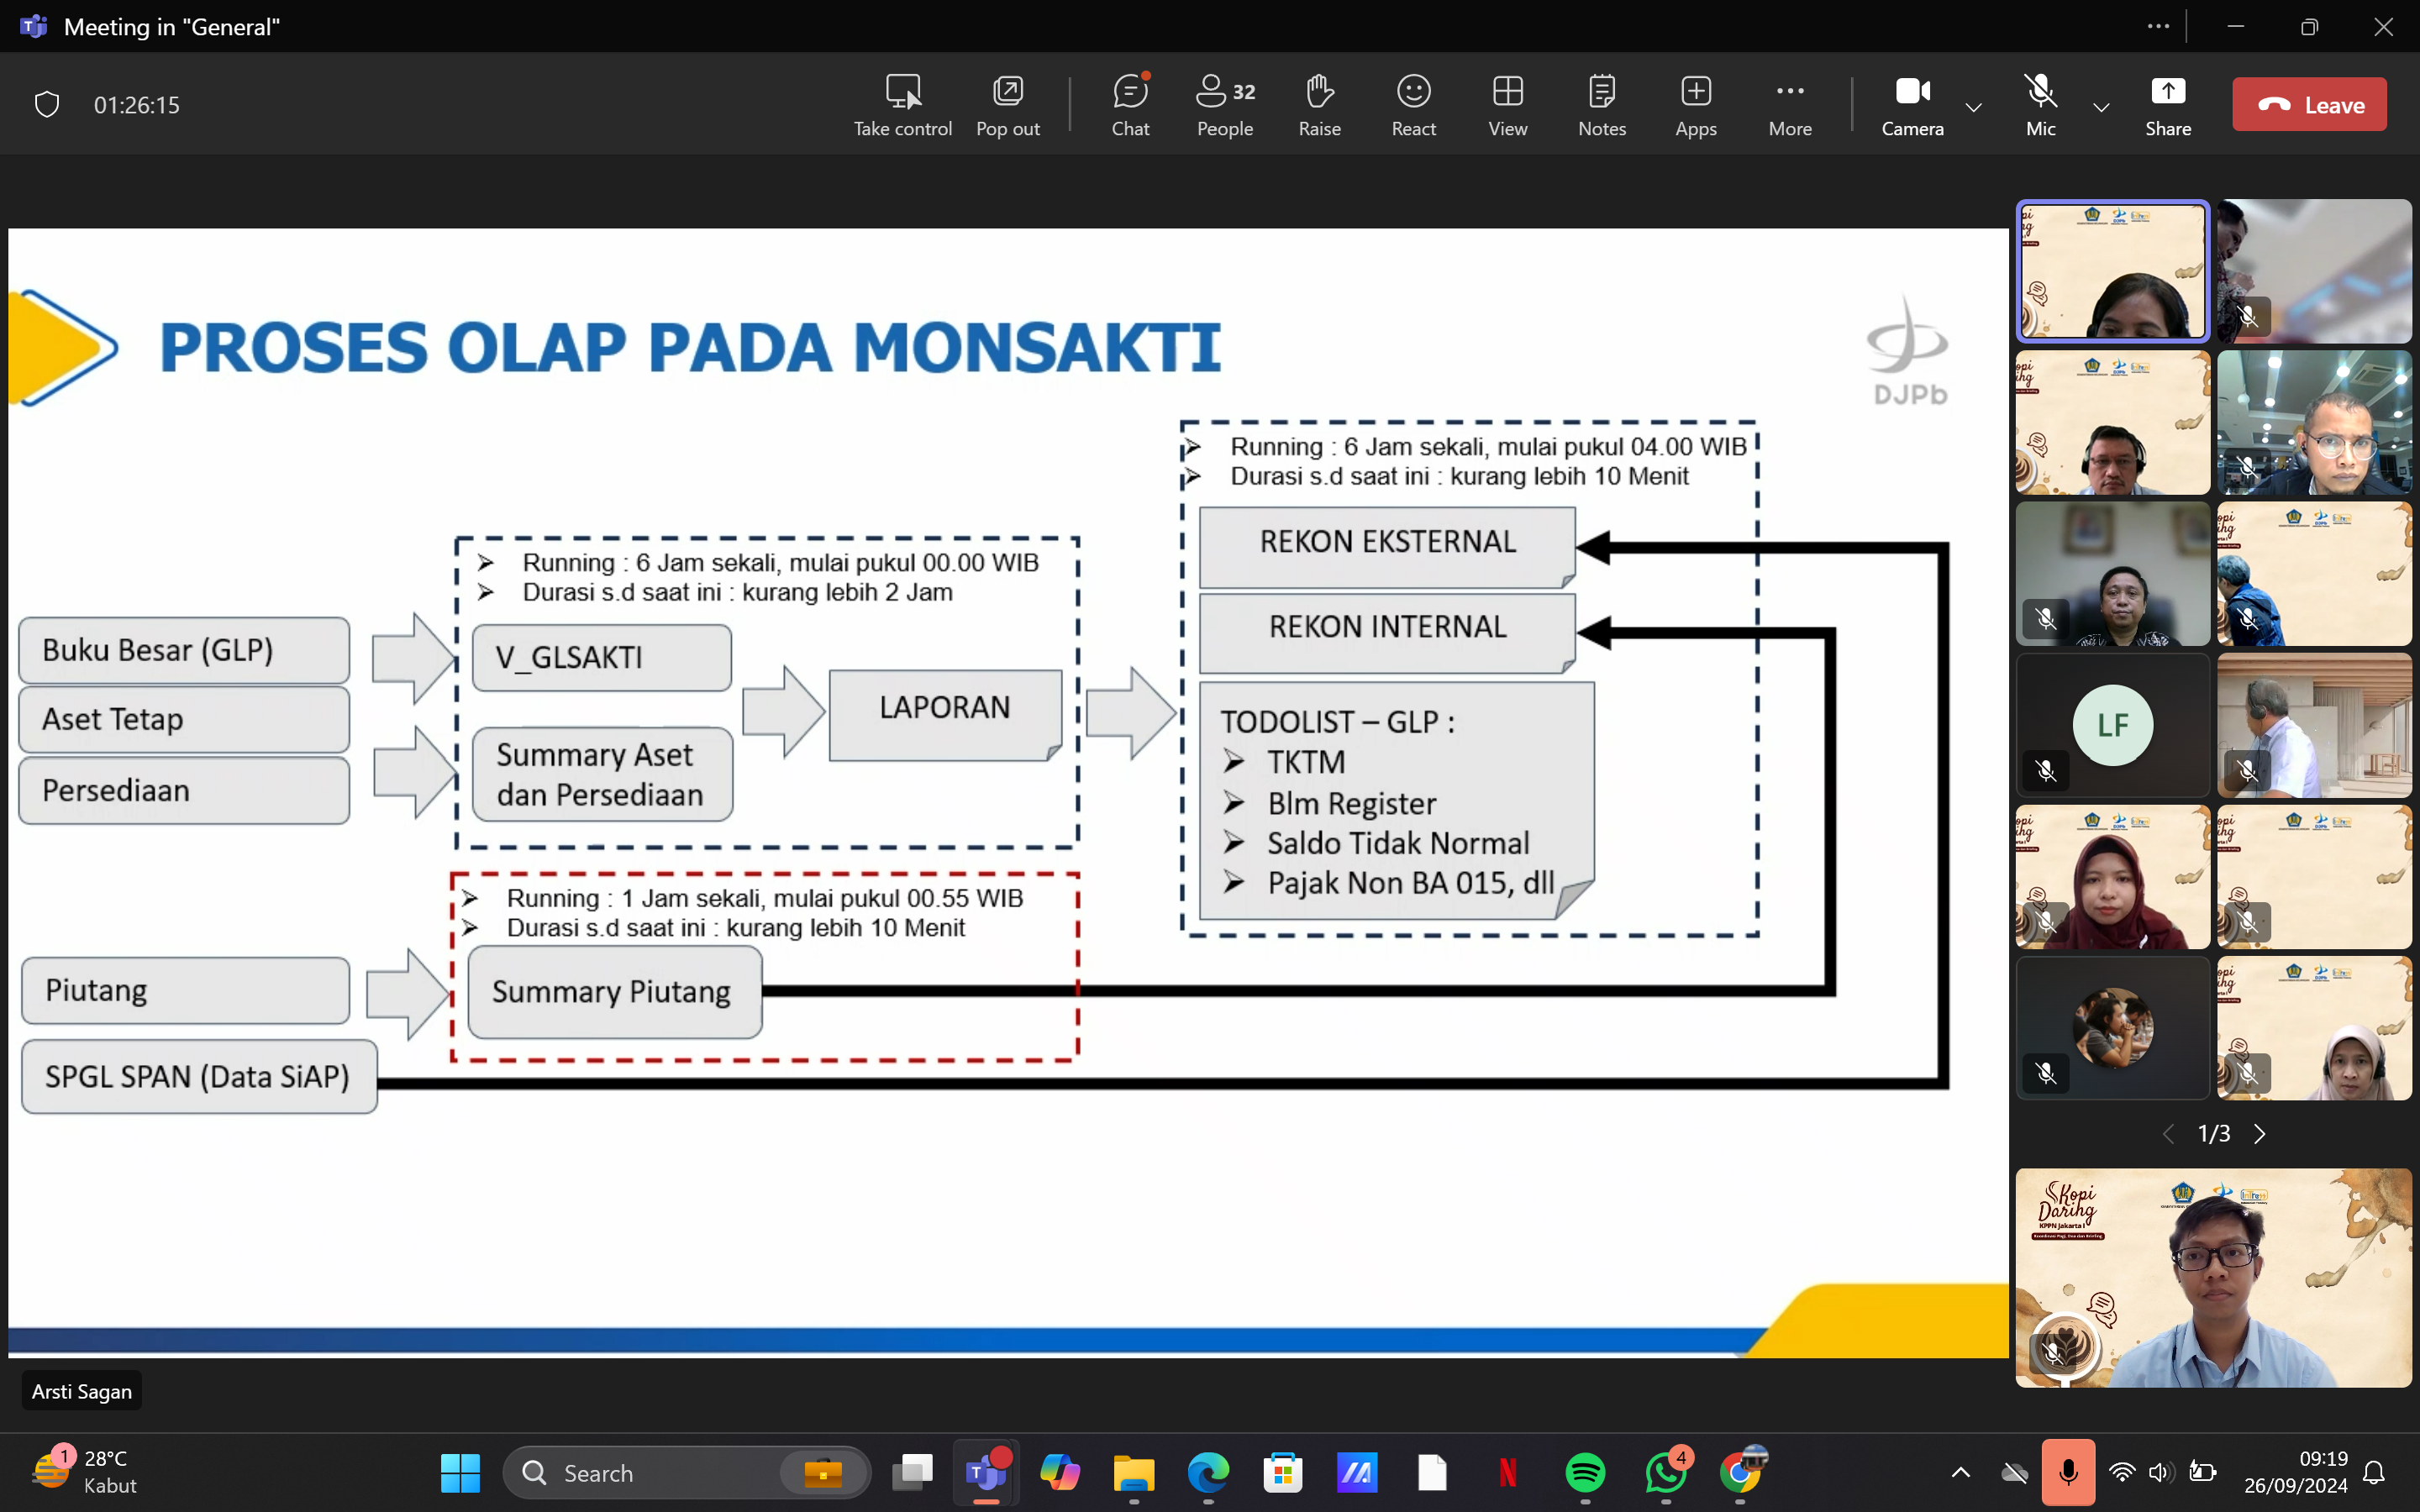The height and width of the screenshot is (1512, 2420).
Task: Open the Apps panel
Action: (x=1695, y=104)
